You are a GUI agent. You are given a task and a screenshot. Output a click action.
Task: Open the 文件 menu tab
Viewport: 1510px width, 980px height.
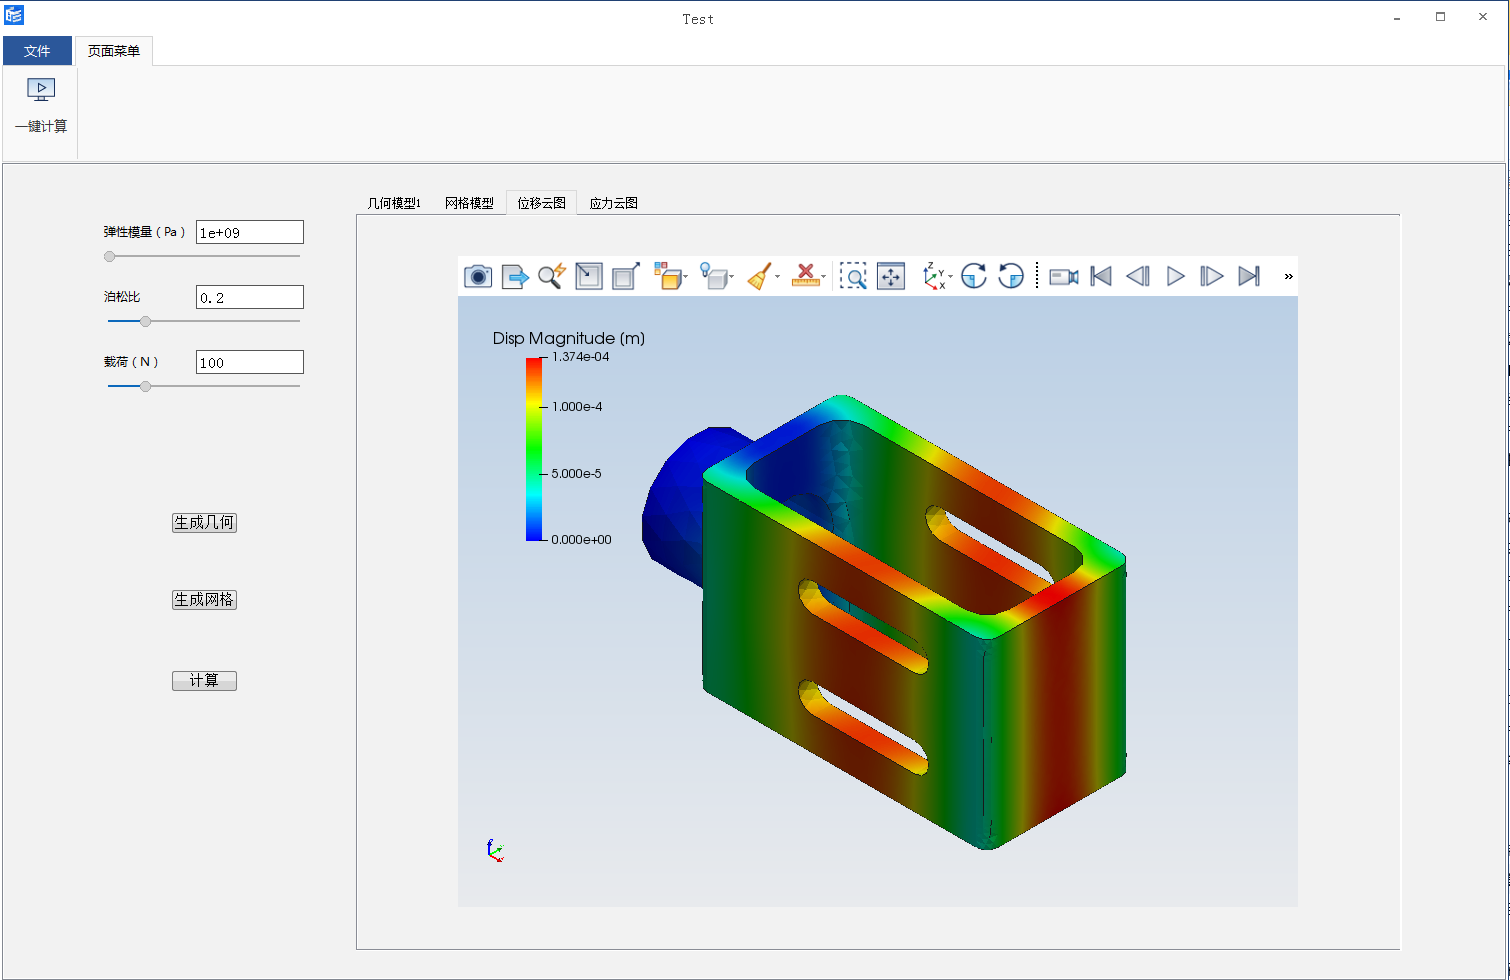pos(37,51)
